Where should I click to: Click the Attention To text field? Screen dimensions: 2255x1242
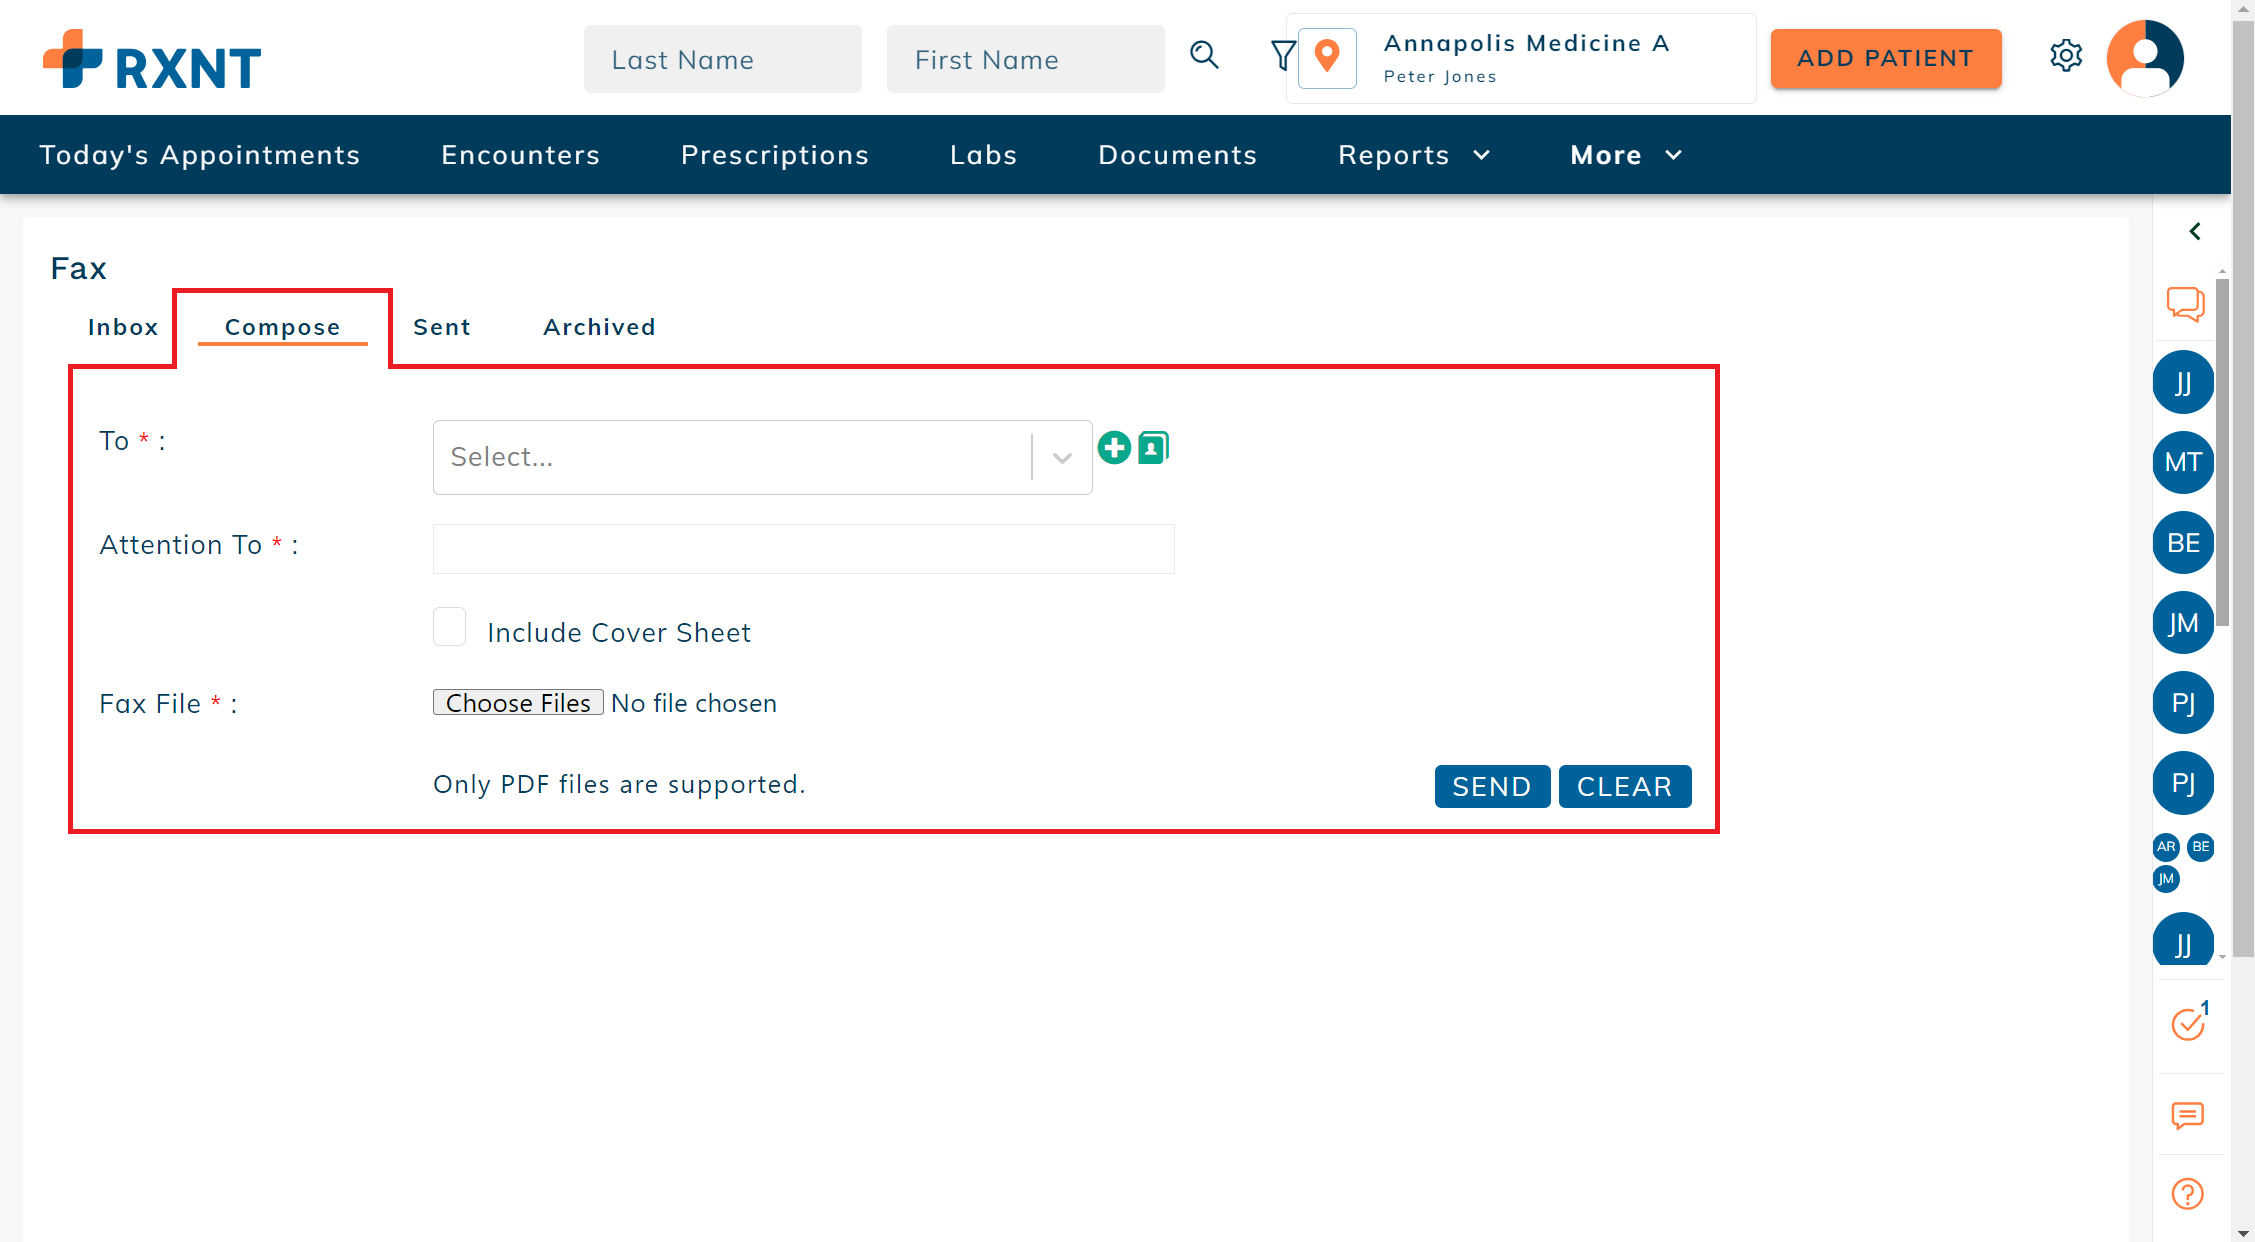[x=803, y=549]
